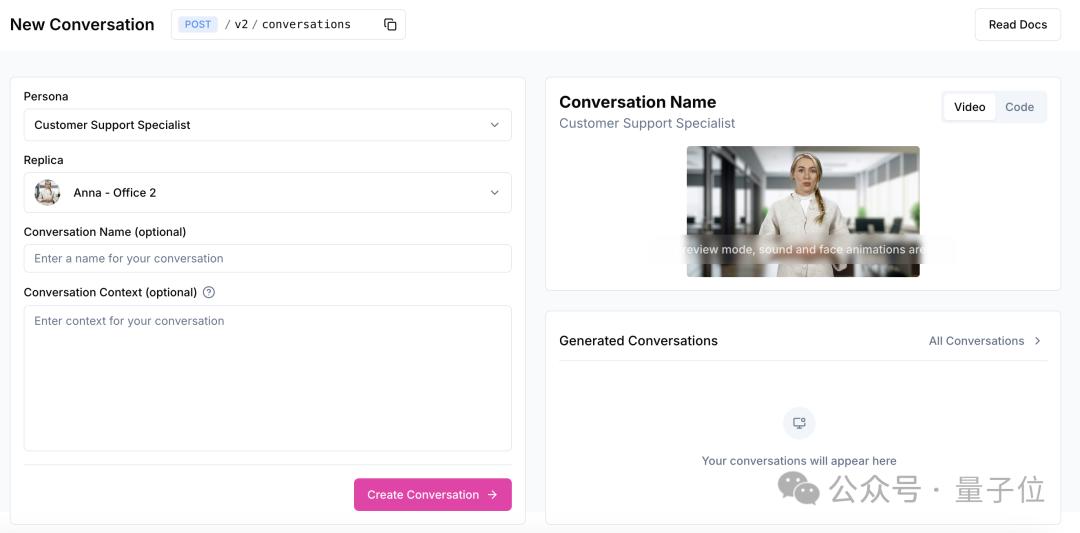Open the Read Docs button
Screen dimensions: 1080x533
[1017, 25]
